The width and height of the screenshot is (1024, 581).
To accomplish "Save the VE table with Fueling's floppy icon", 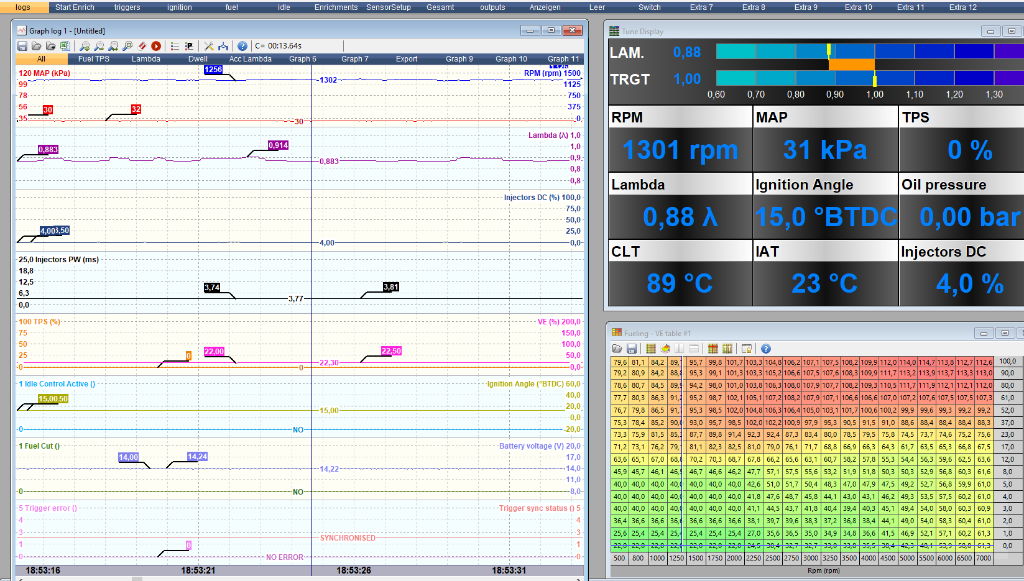I will (x=633, y=347).
